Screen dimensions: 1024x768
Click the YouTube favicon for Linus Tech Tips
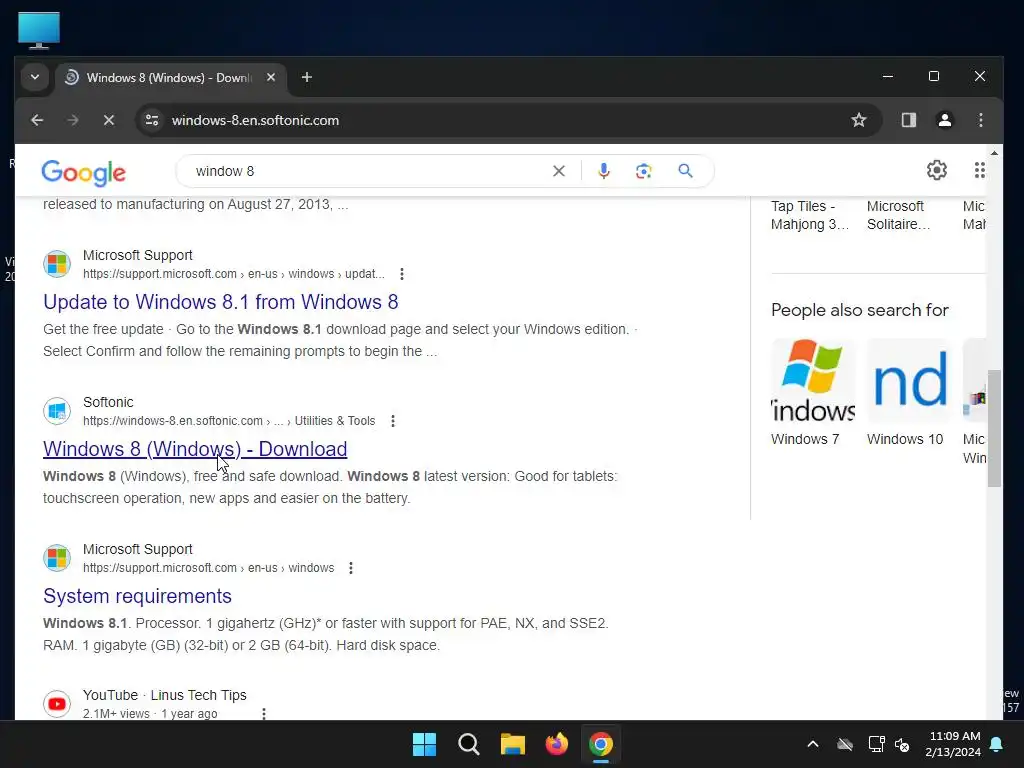[57, 704]
